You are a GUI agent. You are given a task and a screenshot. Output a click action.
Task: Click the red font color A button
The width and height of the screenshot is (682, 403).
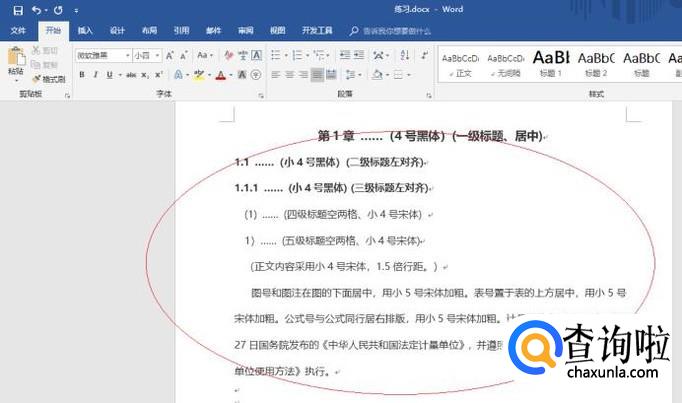221,75
